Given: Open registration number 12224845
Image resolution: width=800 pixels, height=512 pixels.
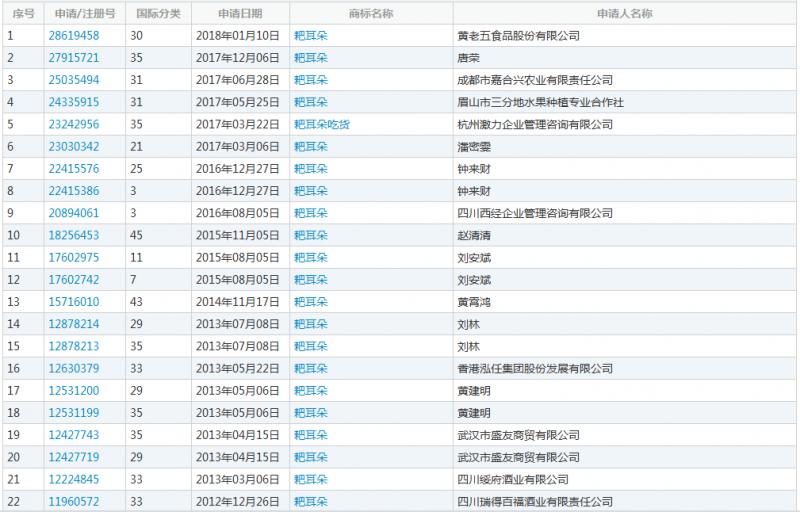Looking at the screenshot, I should [x=73, y=479].
